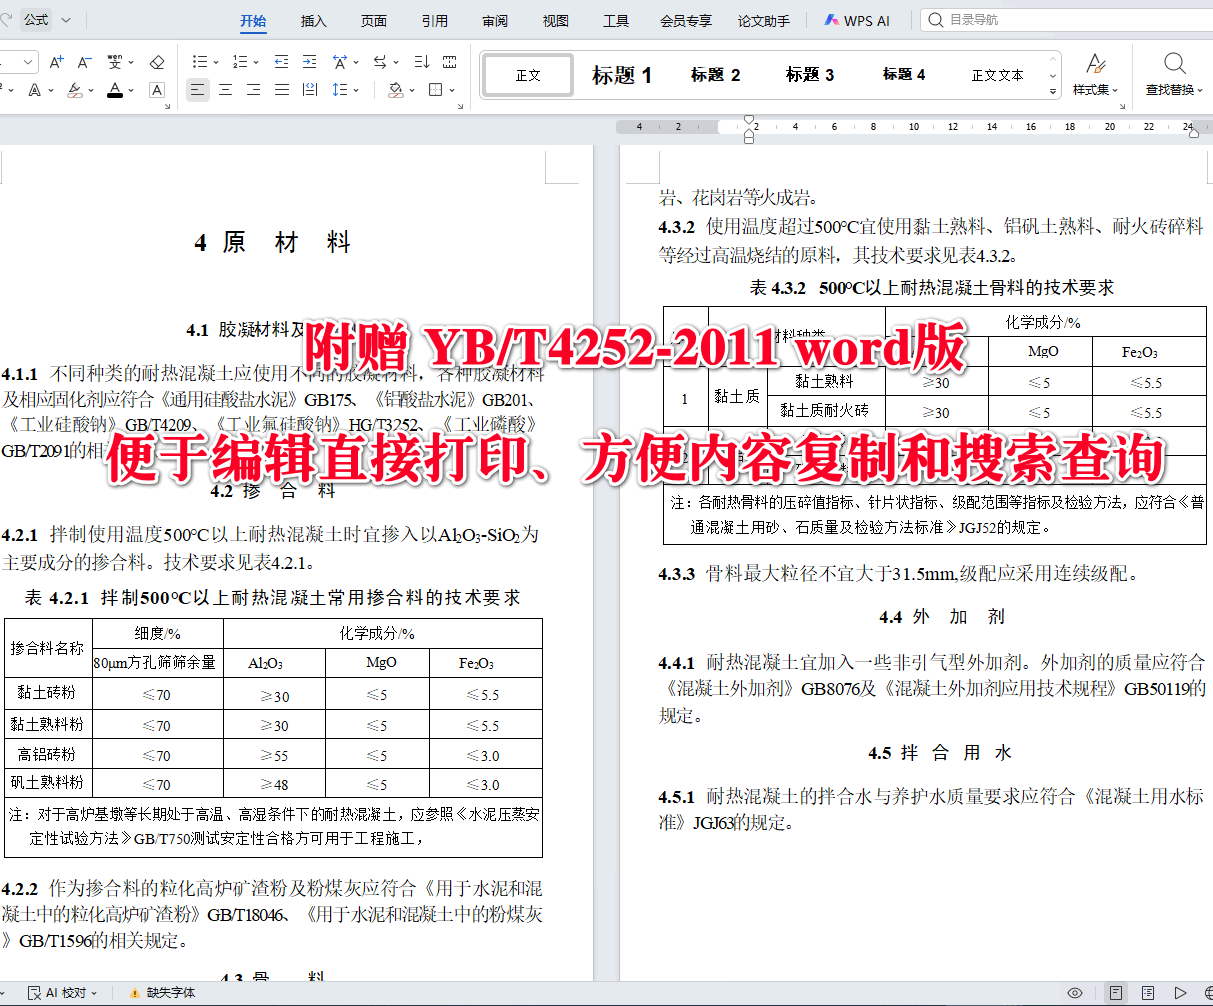The height and width of the screenshot is (1006, 1213).
Task: Center align the text
Action: point(226,90)
